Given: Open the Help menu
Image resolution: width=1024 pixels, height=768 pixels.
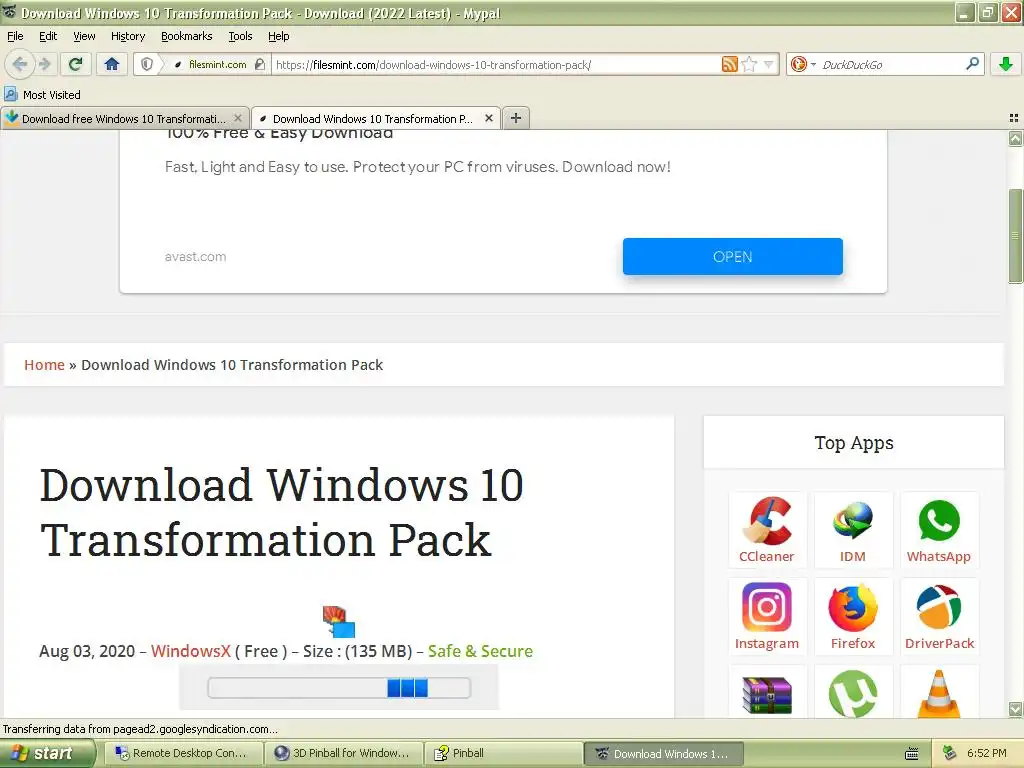Looking at the screenshot, I should coord(278,36).
